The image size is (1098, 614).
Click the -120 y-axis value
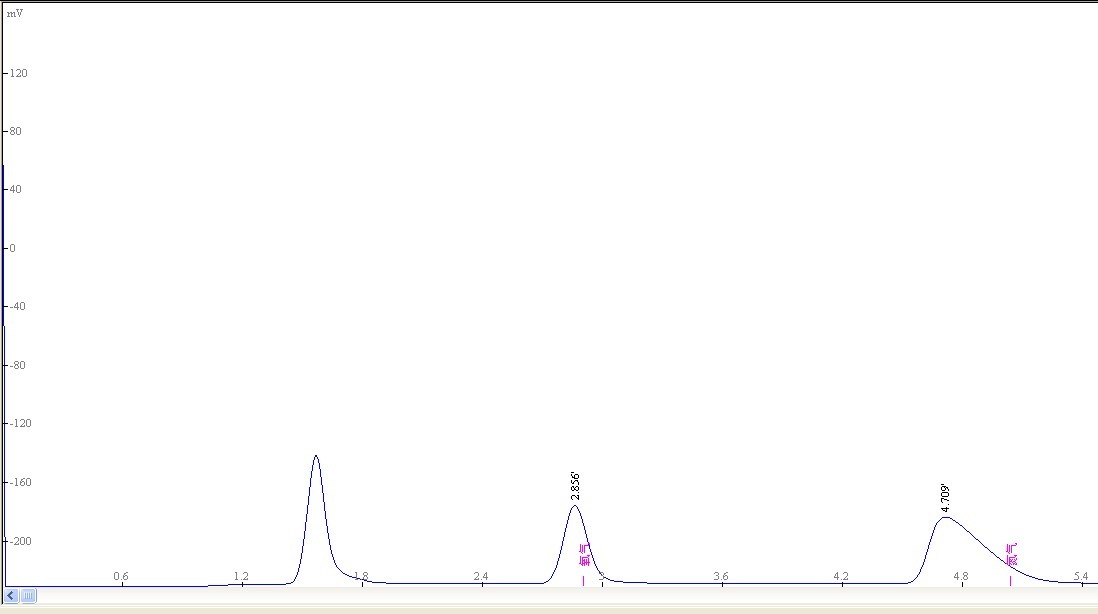click(20, 423)
